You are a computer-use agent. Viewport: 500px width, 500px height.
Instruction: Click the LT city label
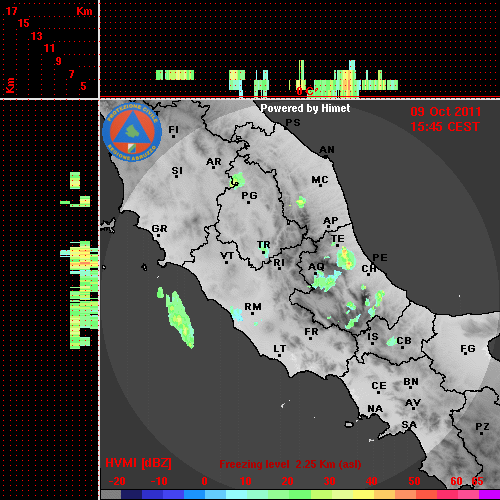[280, 349]
